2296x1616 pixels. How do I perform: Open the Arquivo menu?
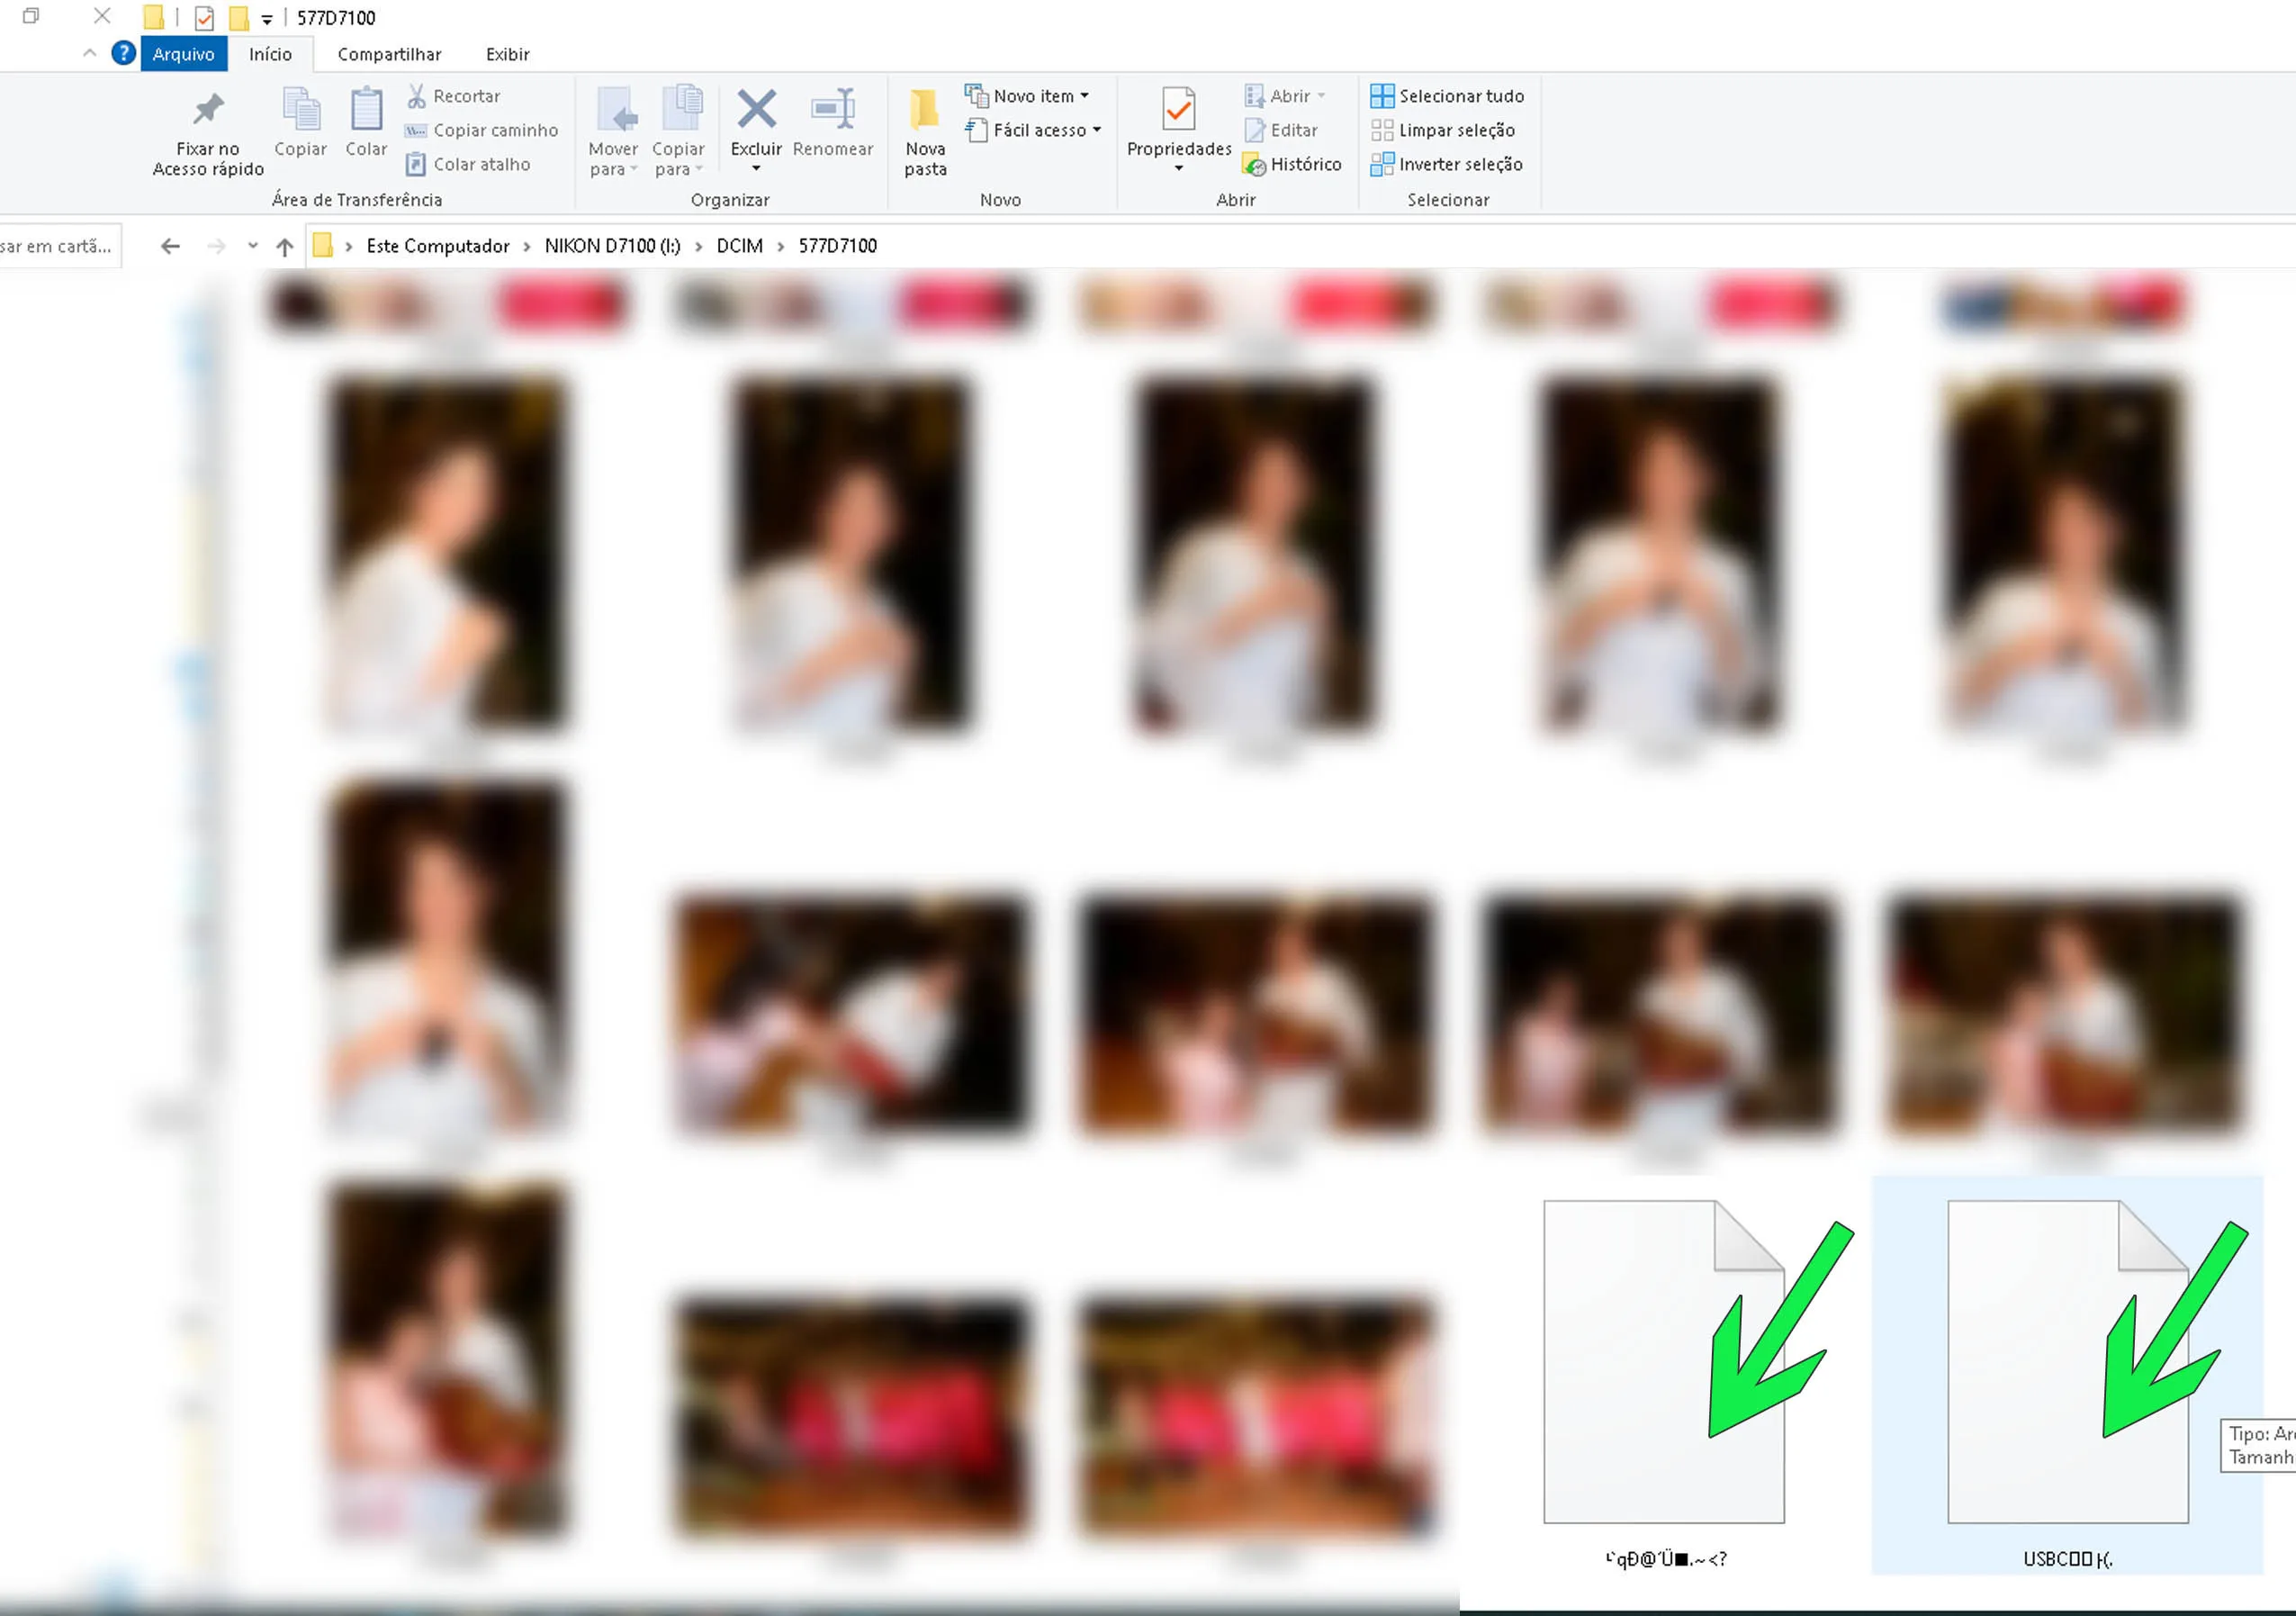pos(183,54)
